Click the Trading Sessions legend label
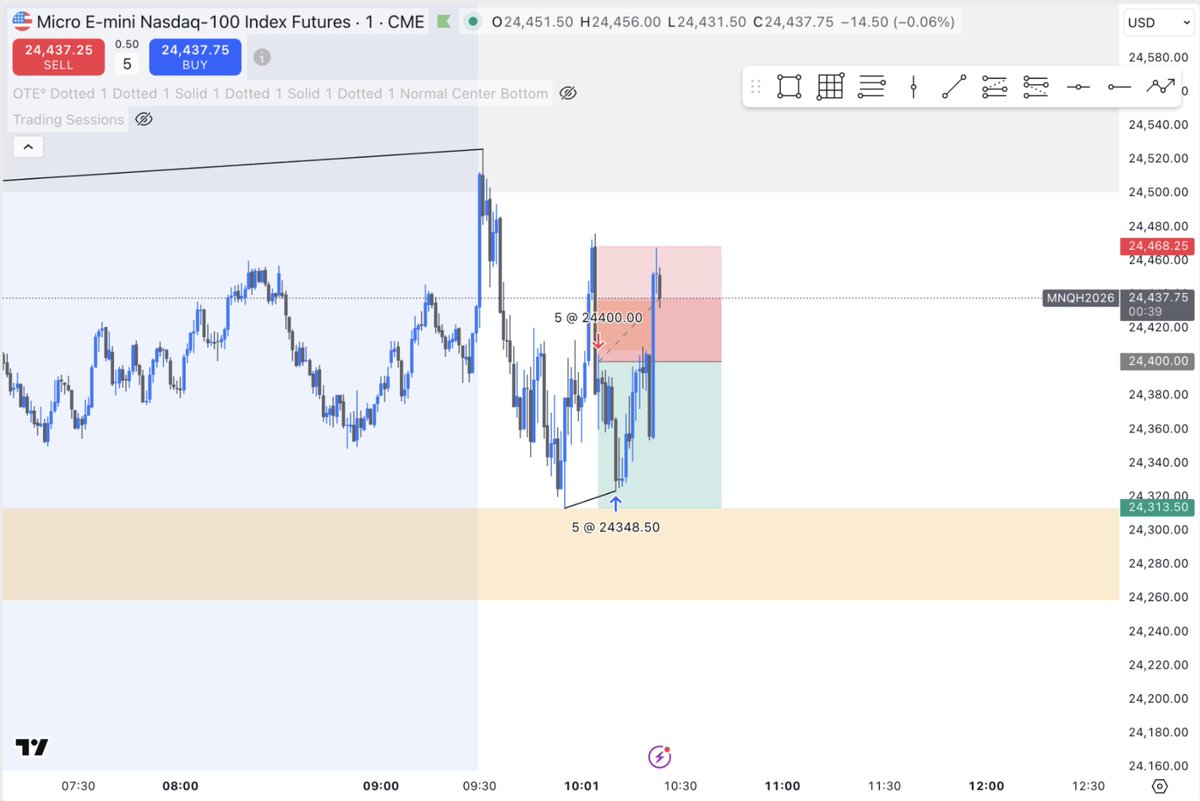Image resolution: width=1200 pixels, height=801 pixels. 68,119
